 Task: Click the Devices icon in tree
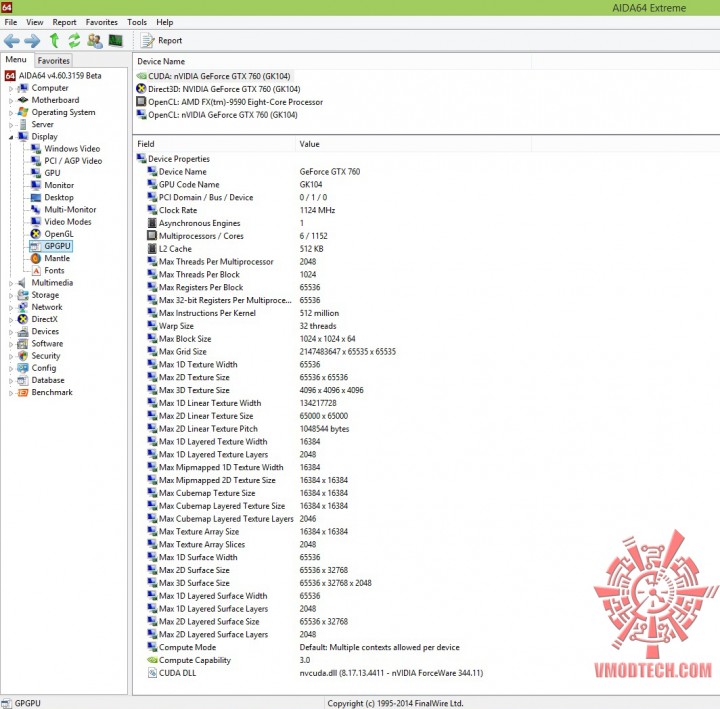click(x=23, y=332)
